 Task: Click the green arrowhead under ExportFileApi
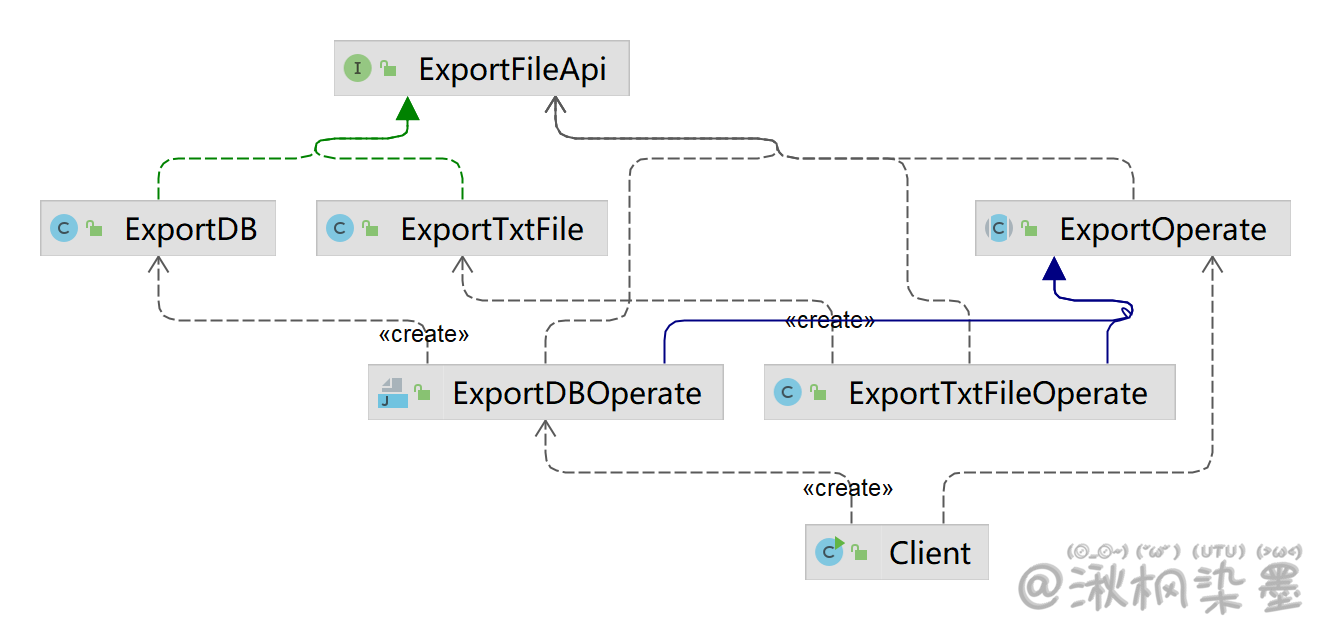click(x=406, y=108)
